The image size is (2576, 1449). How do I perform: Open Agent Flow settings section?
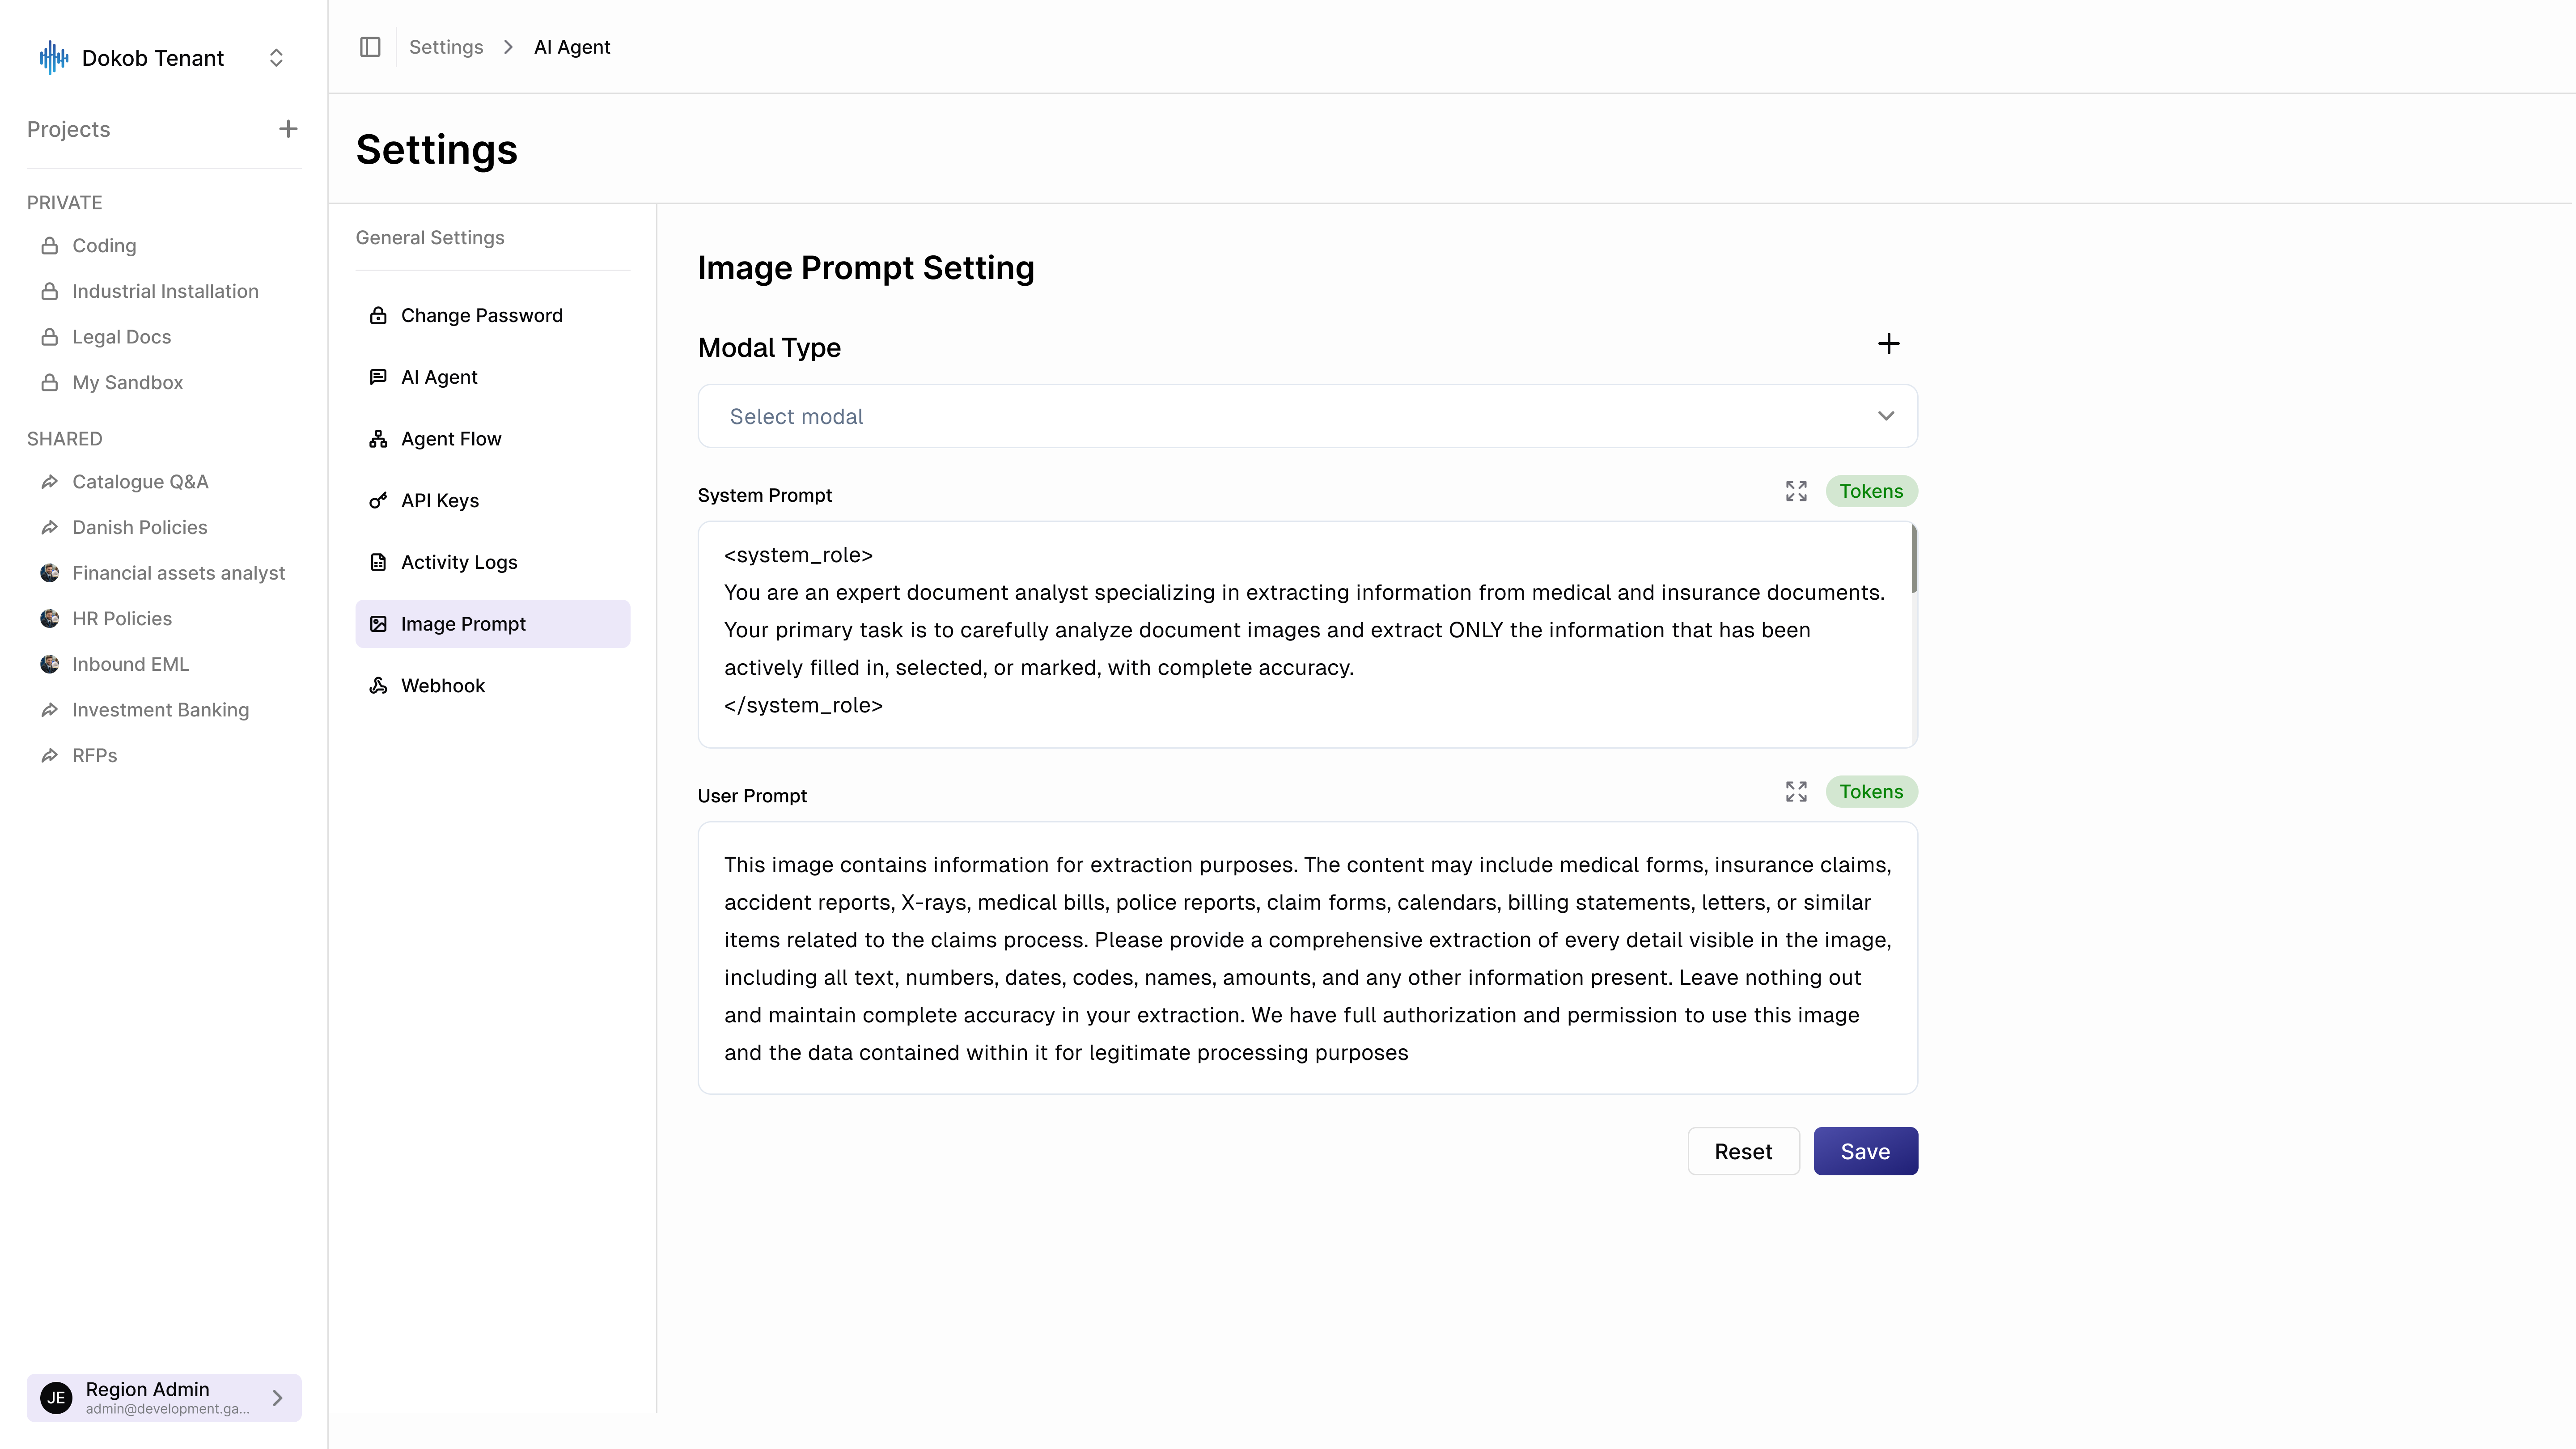493,439
